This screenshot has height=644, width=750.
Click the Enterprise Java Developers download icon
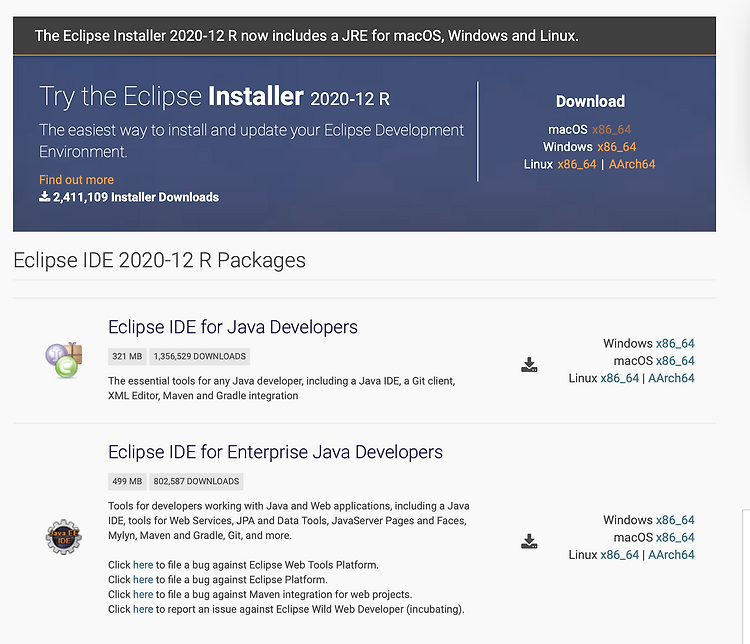(x=529, y=541)
